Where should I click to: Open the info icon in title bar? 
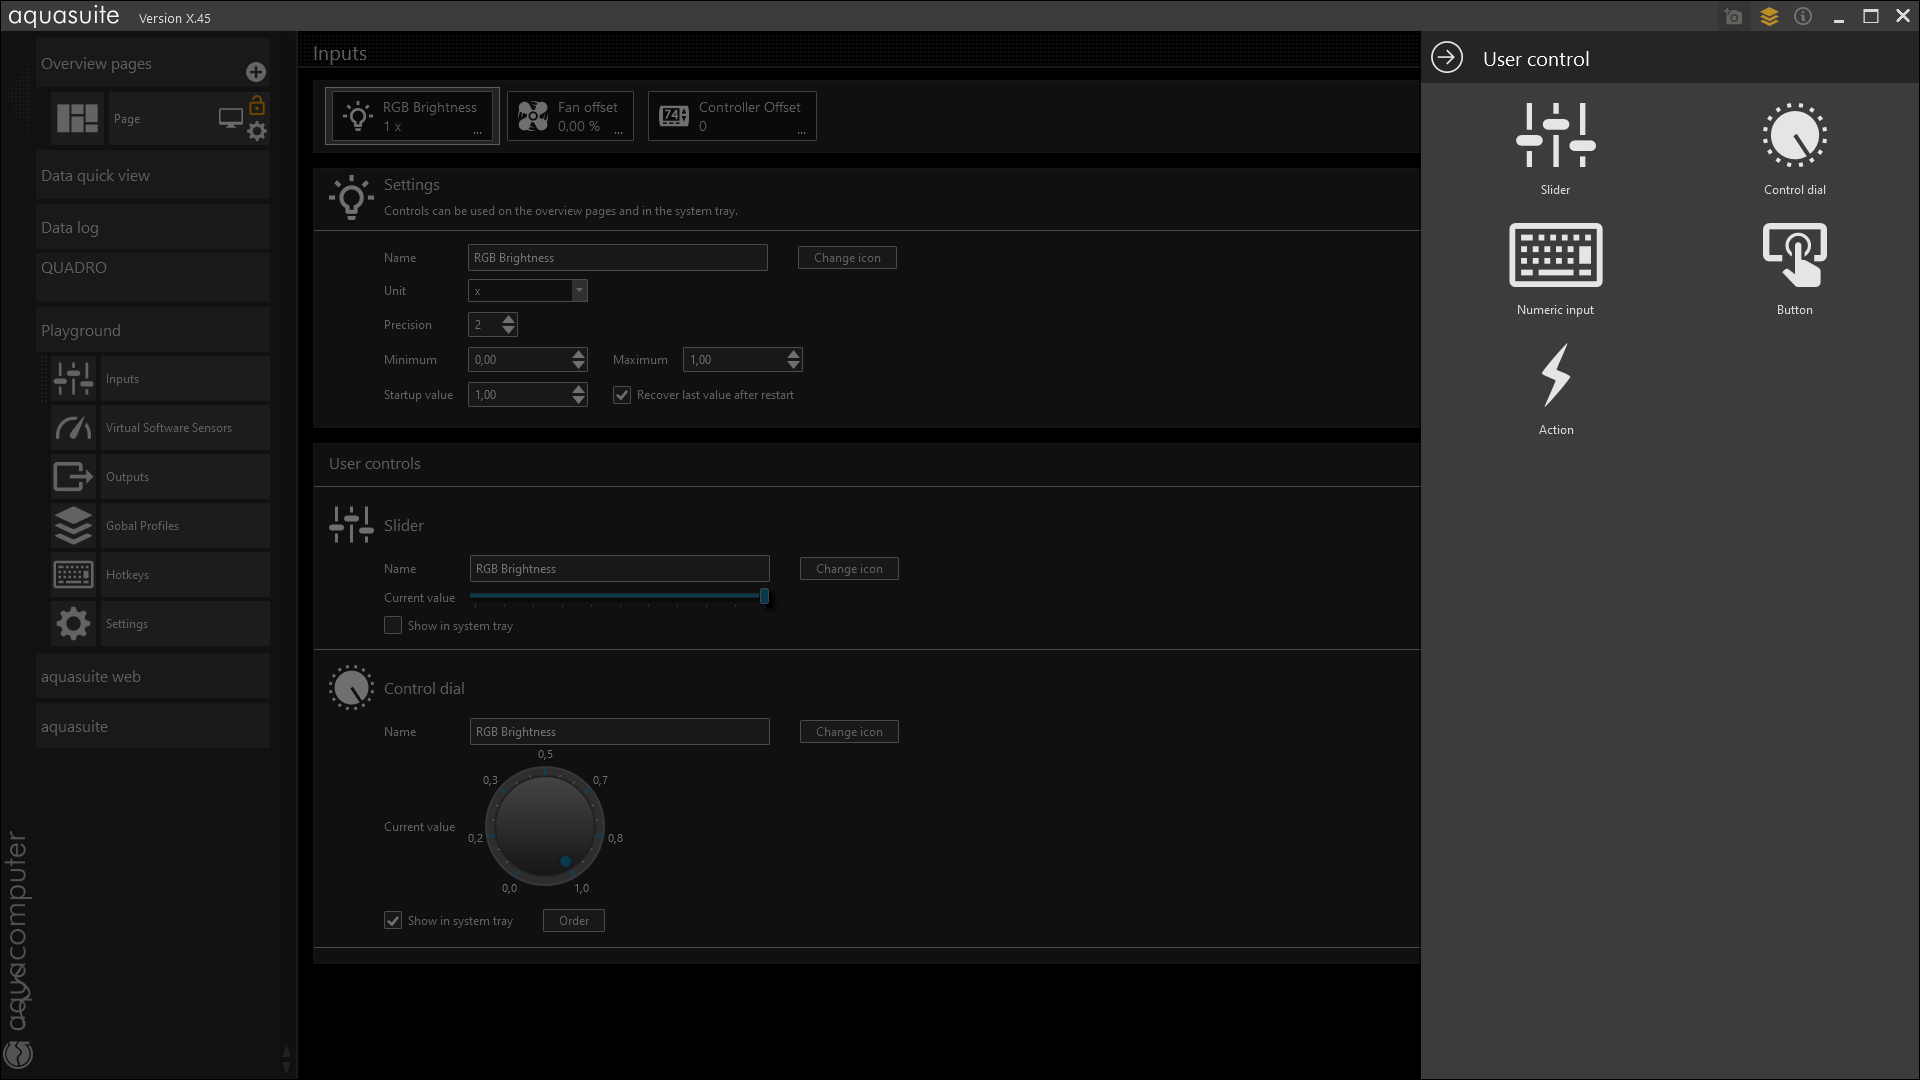[1803, 17]
